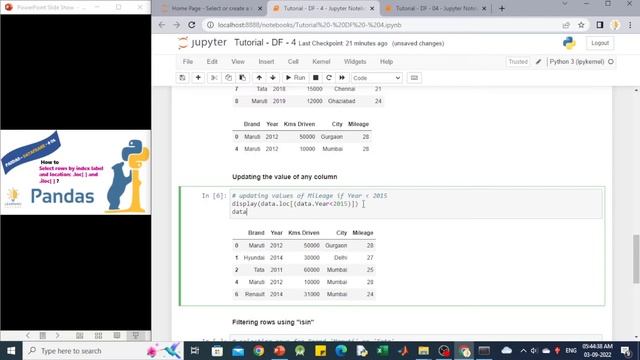Open PowerPoint from the taskbar
The image size is (640, 360).
point(280,351)
